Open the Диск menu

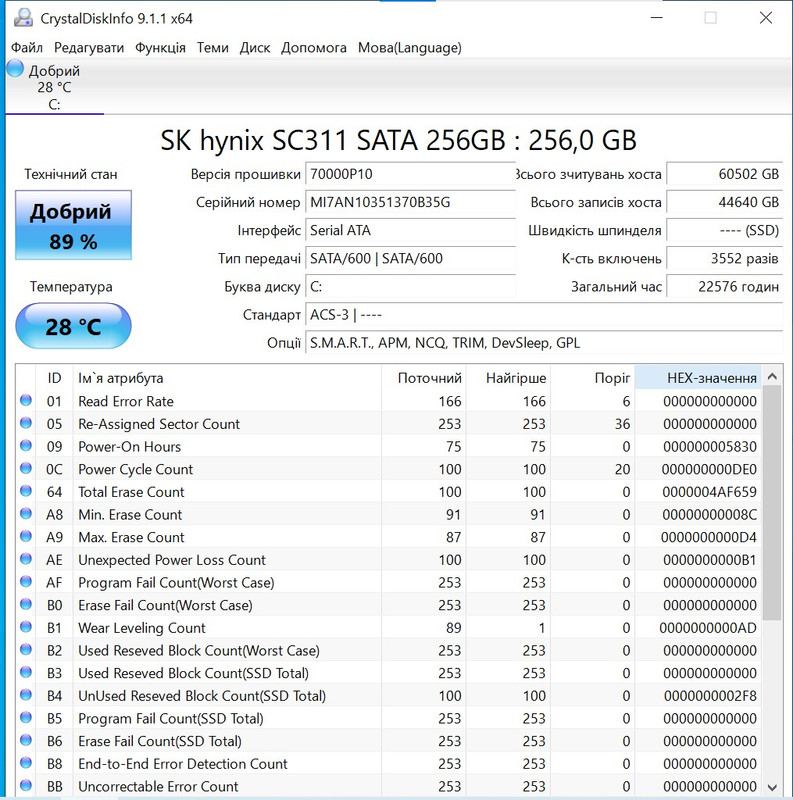point(255,47)
